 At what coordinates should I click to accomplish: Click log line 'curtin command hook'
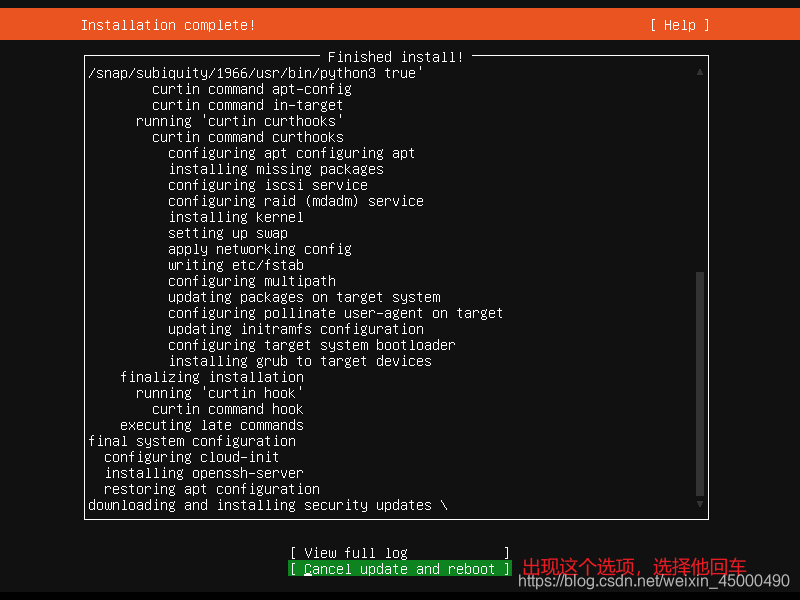coord(228,409)
